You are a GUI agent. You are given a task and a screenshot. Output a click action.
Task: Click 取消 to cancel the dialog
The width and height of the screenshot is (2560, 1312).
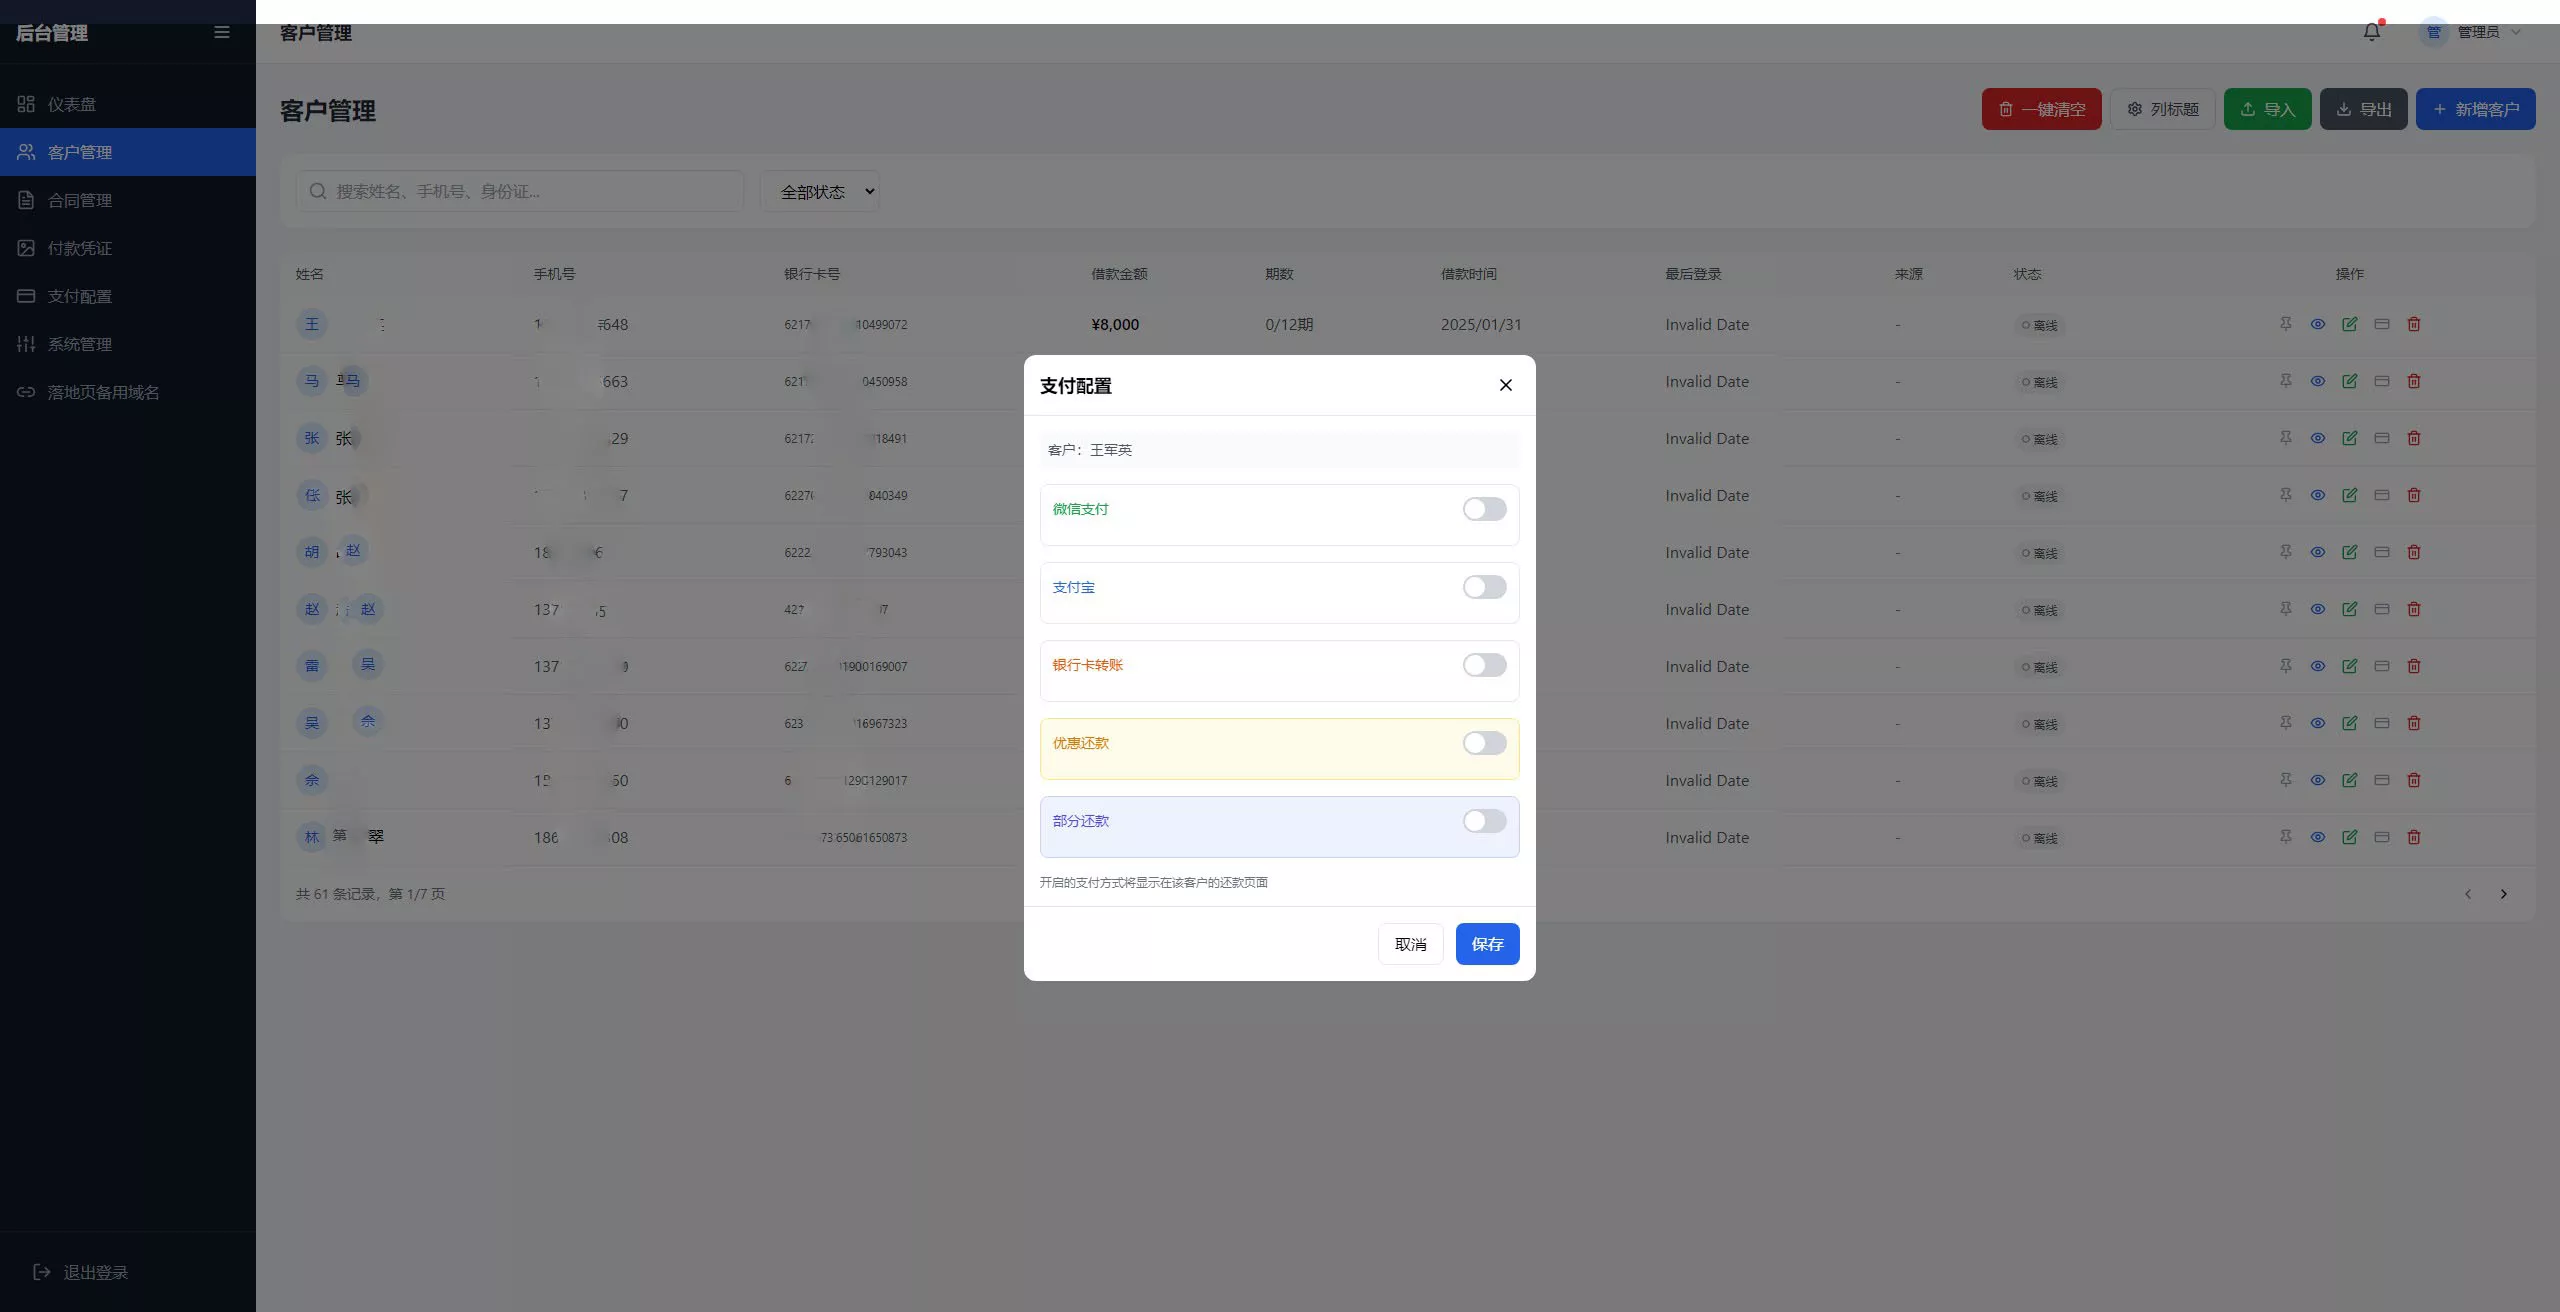(x=1410, y=944)
